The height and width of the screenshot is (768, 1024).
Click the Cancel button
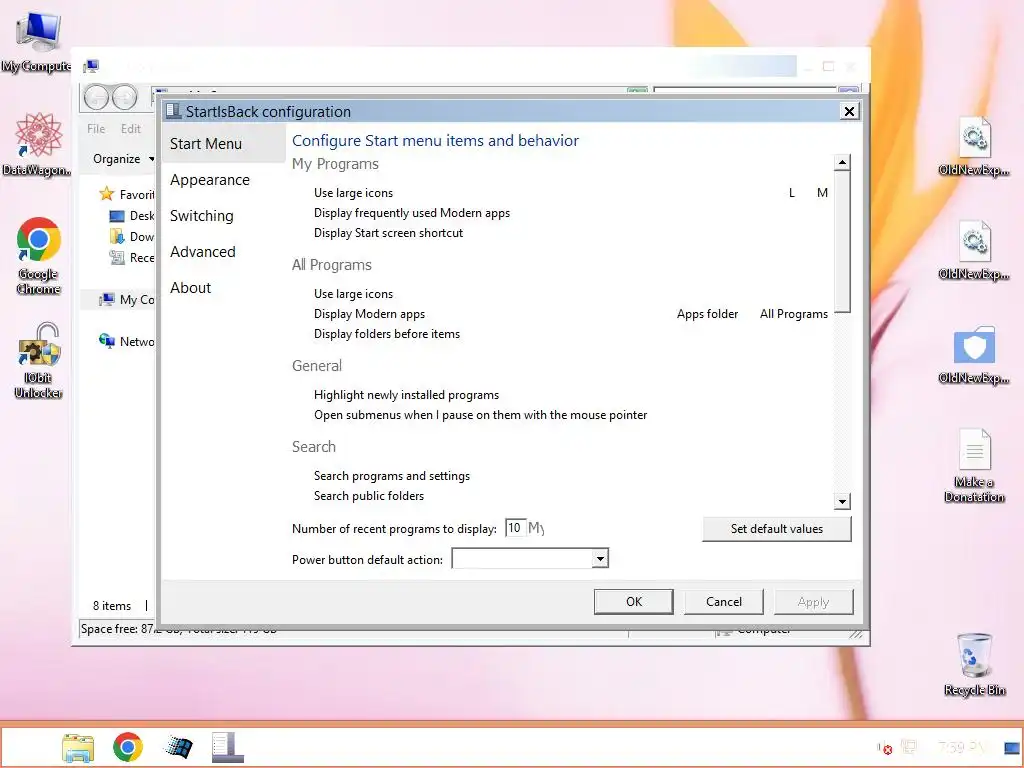tap(724, 601)
